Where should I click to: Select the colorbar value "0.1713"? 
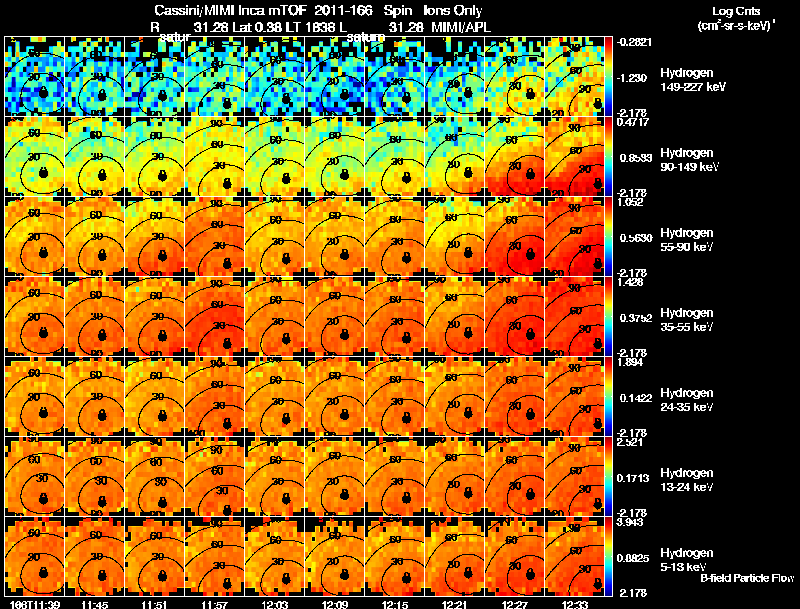(x=633, y=478)
